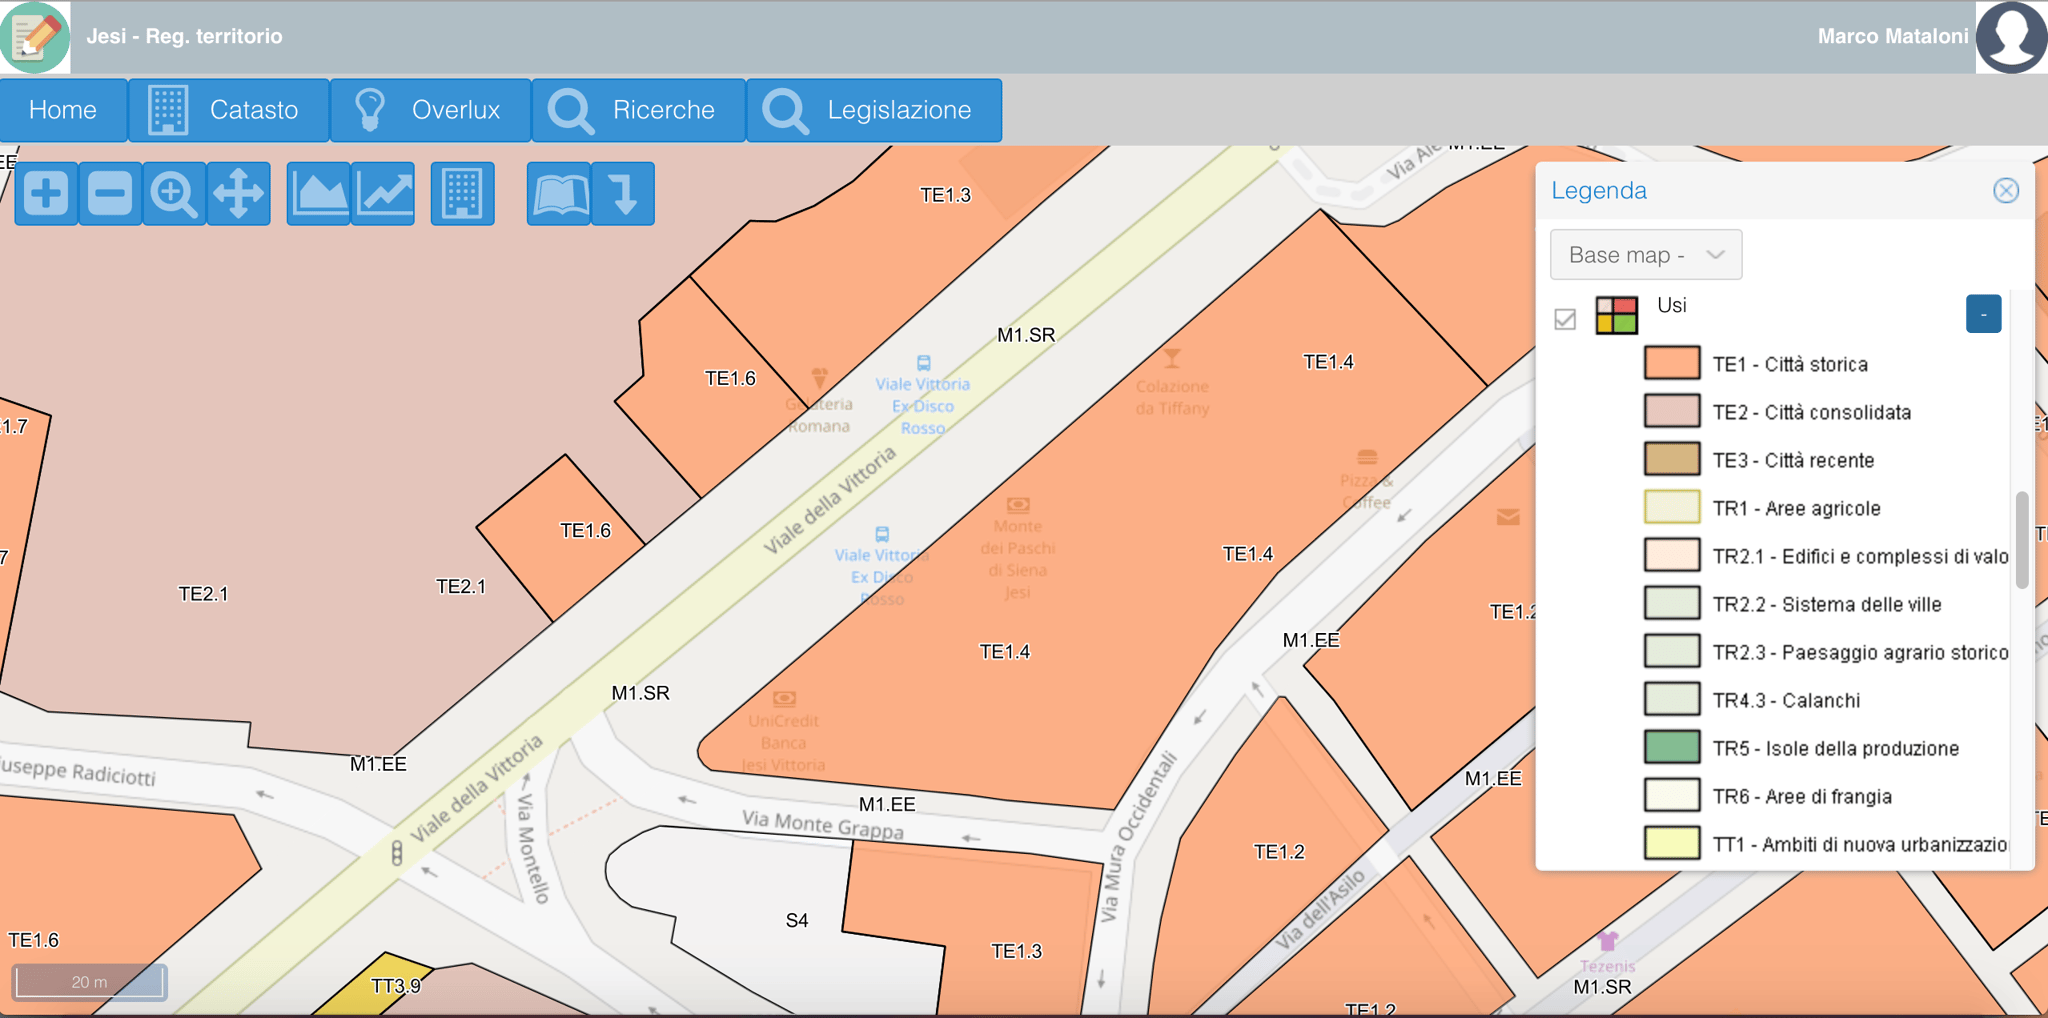Click the building icon in map toolbar
This screenshot has width=2048, height=1018.
coord(462,194)
